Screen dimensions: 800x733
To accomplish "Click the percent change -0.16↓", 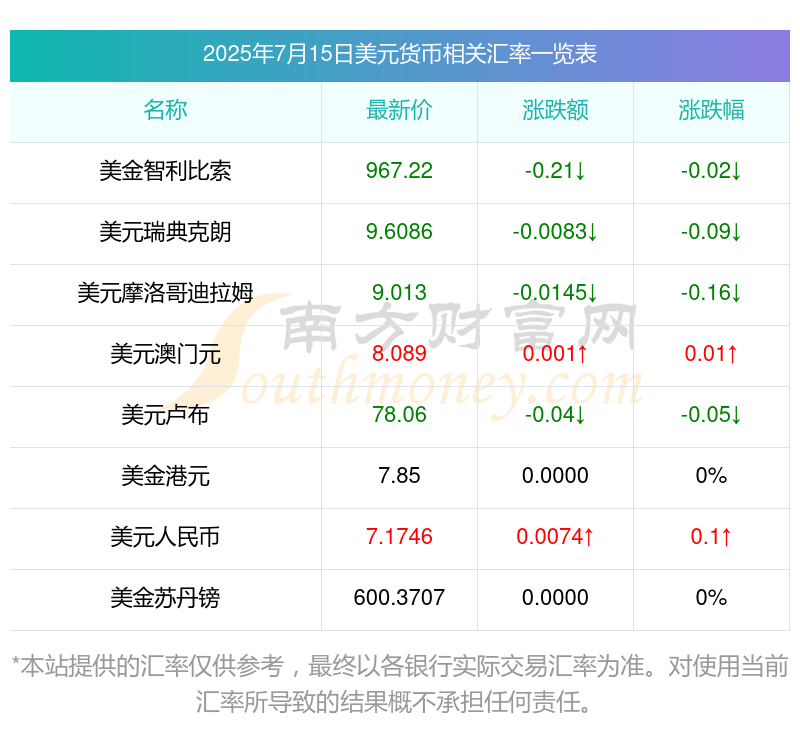I will pyautogui.click(x=711, y=293).
